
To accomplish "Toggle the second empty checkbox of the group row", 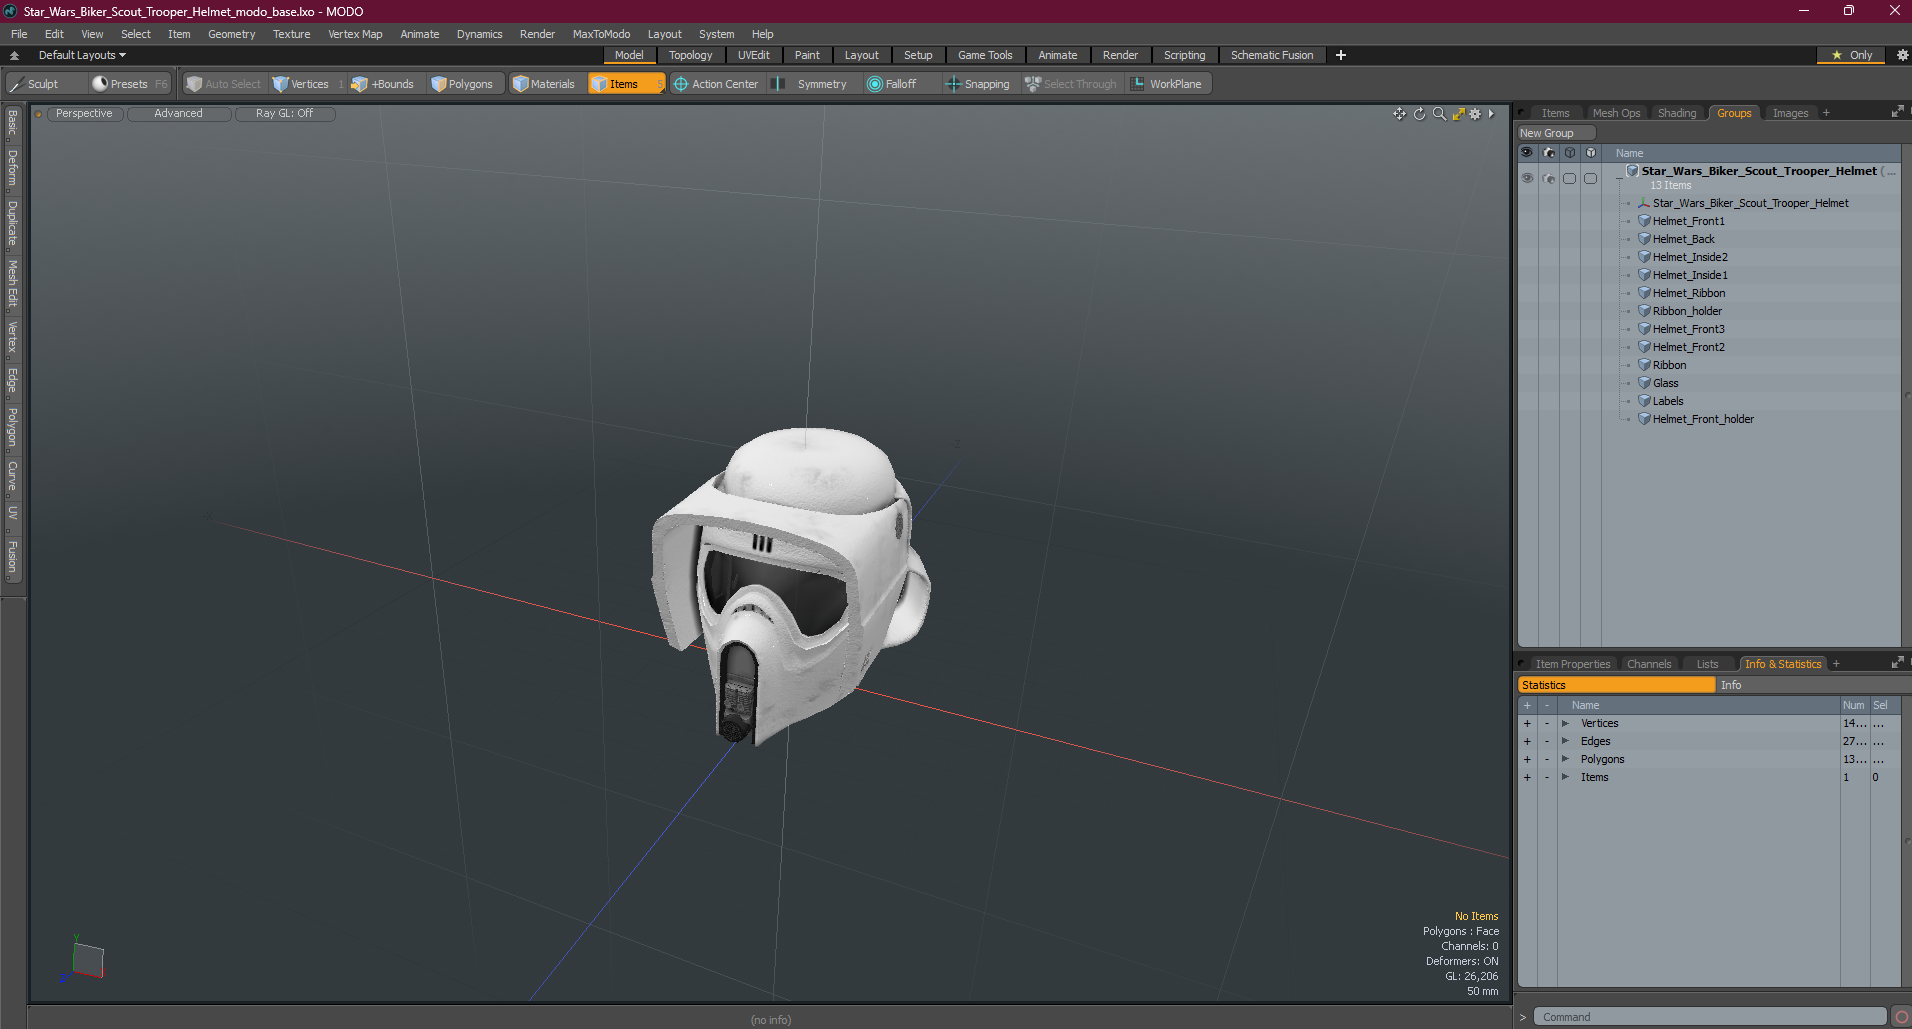I will point(1591,178).
